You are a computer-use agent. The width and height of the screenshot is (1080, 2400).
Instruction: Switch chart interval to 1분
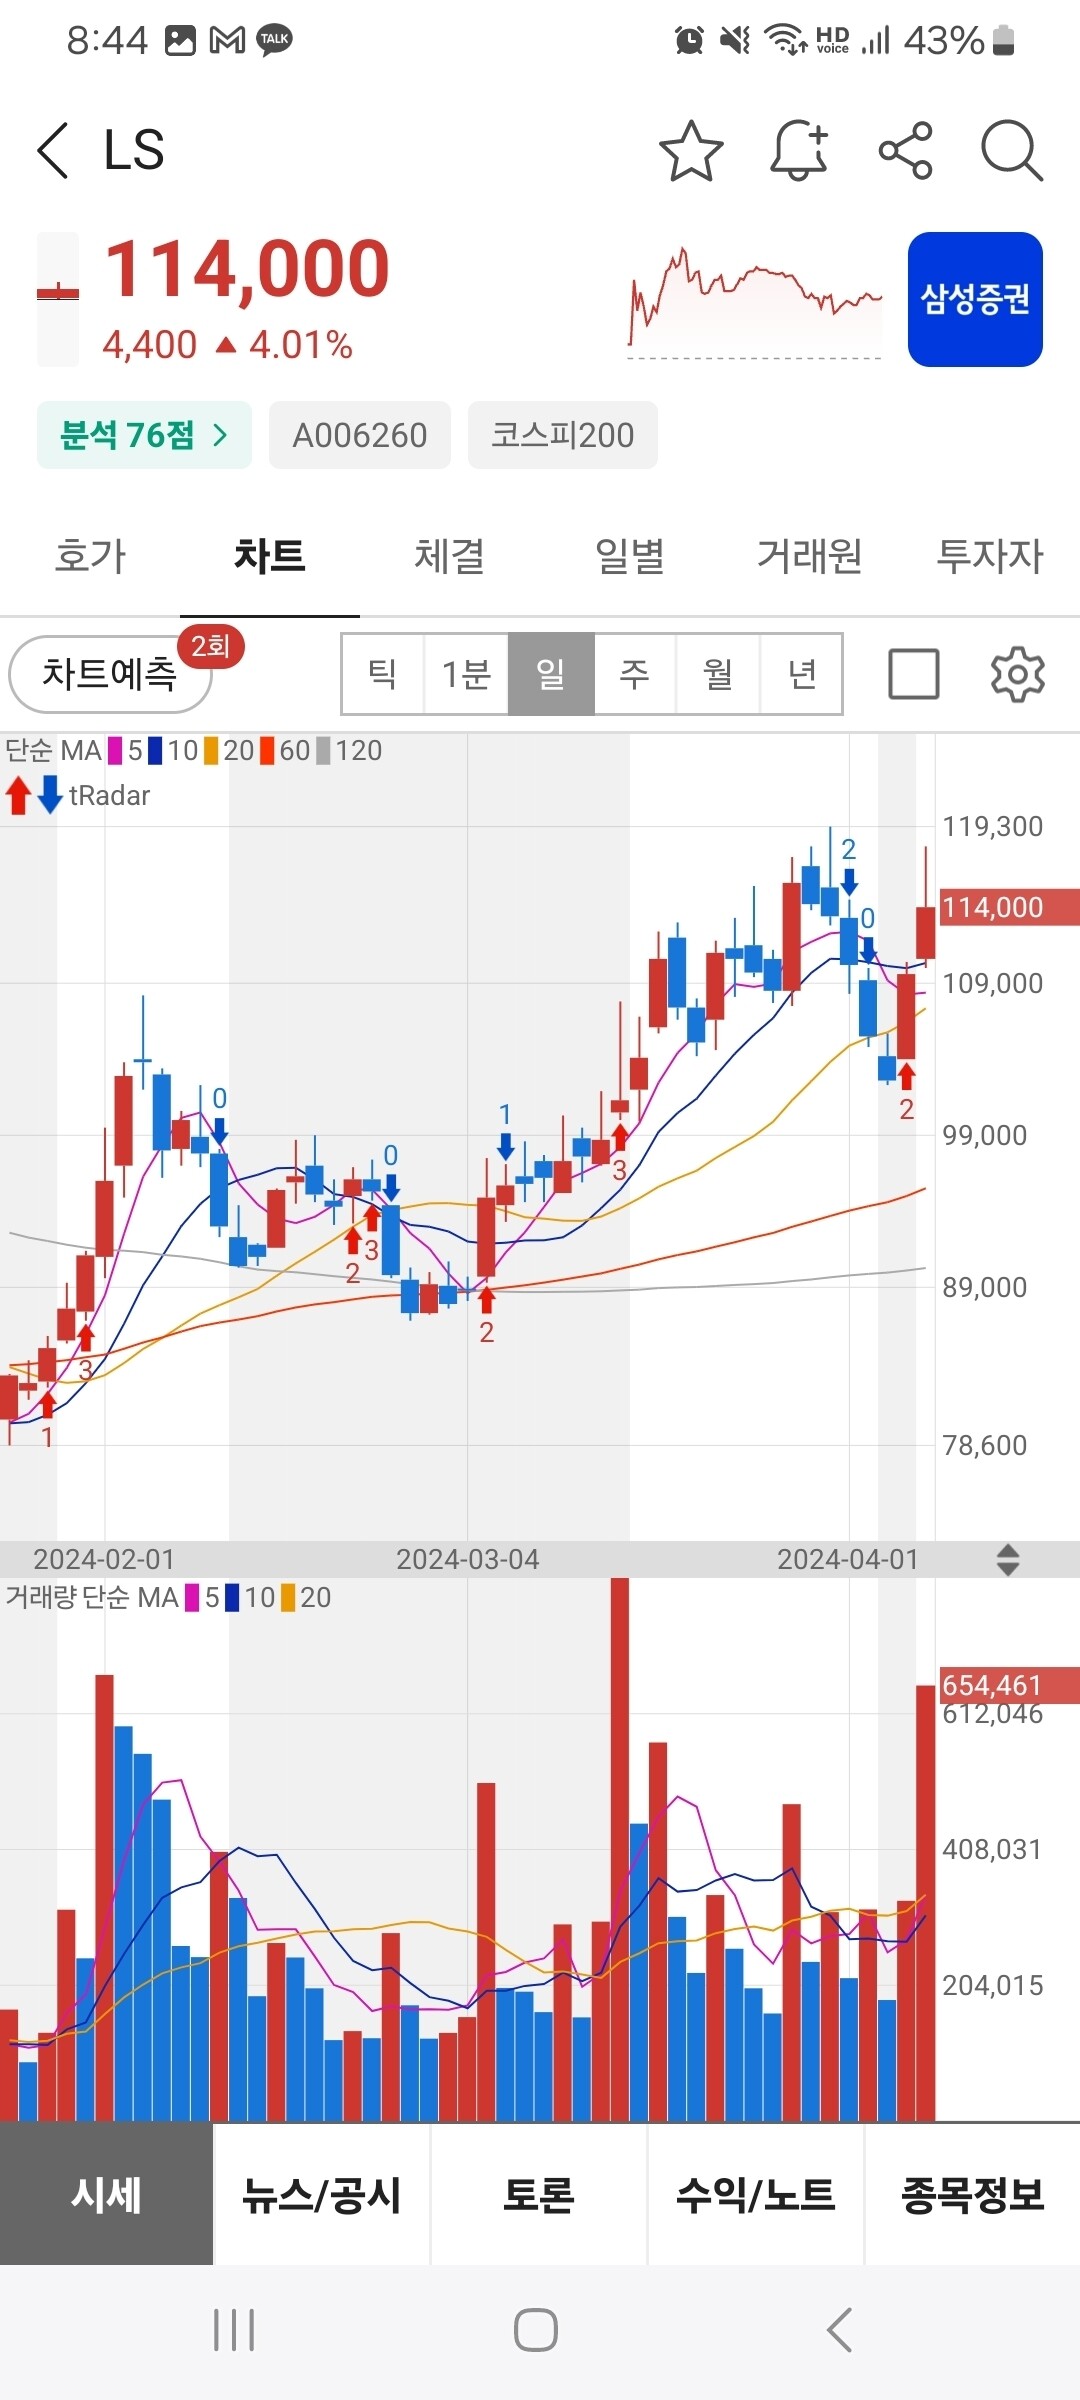(x=466, y=674)
